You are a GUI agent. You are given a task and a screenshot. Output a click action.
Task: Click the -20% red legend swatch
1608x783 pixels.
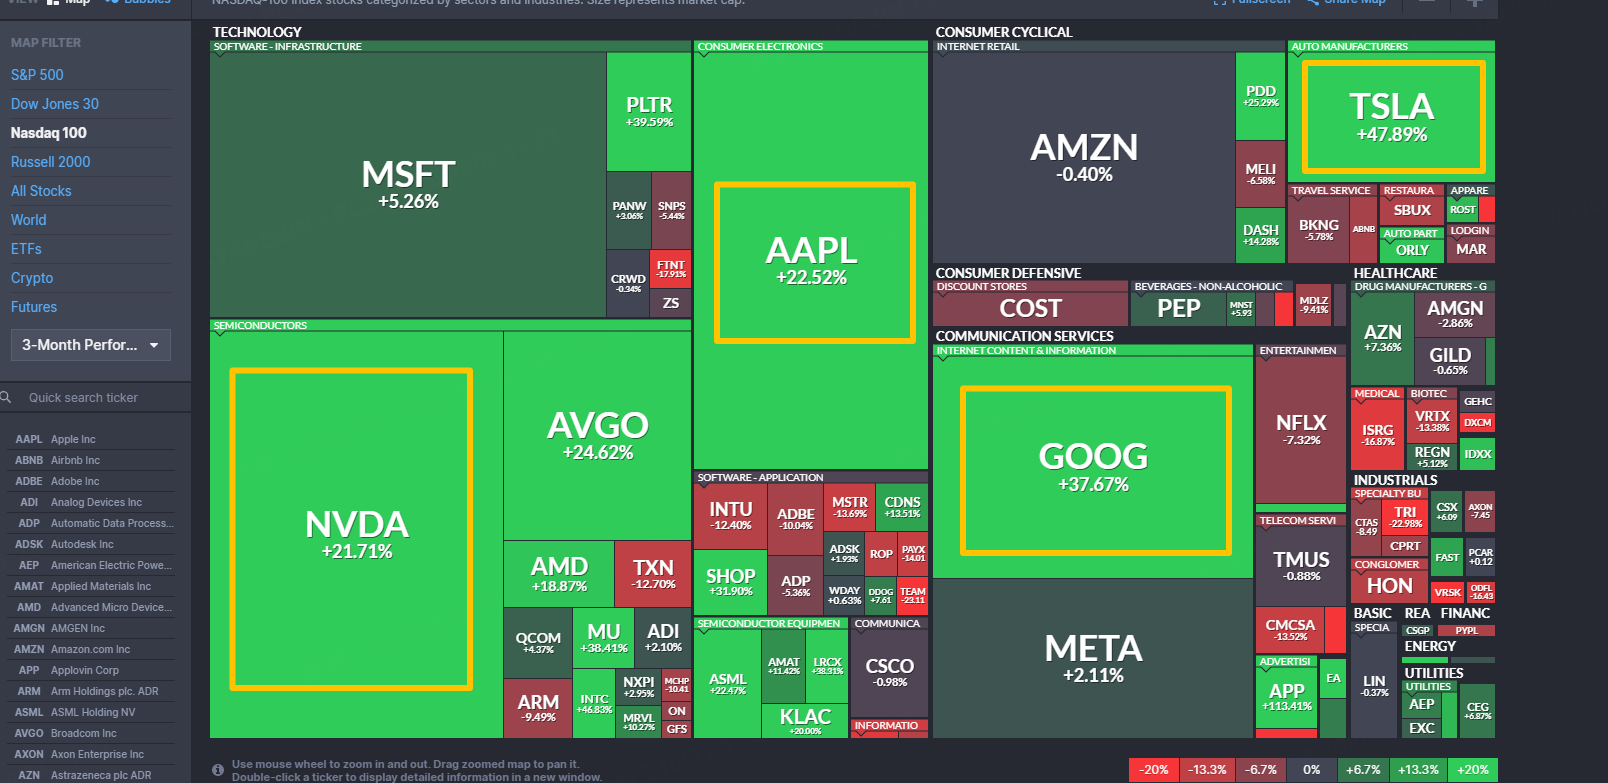tap(1154, 770)
